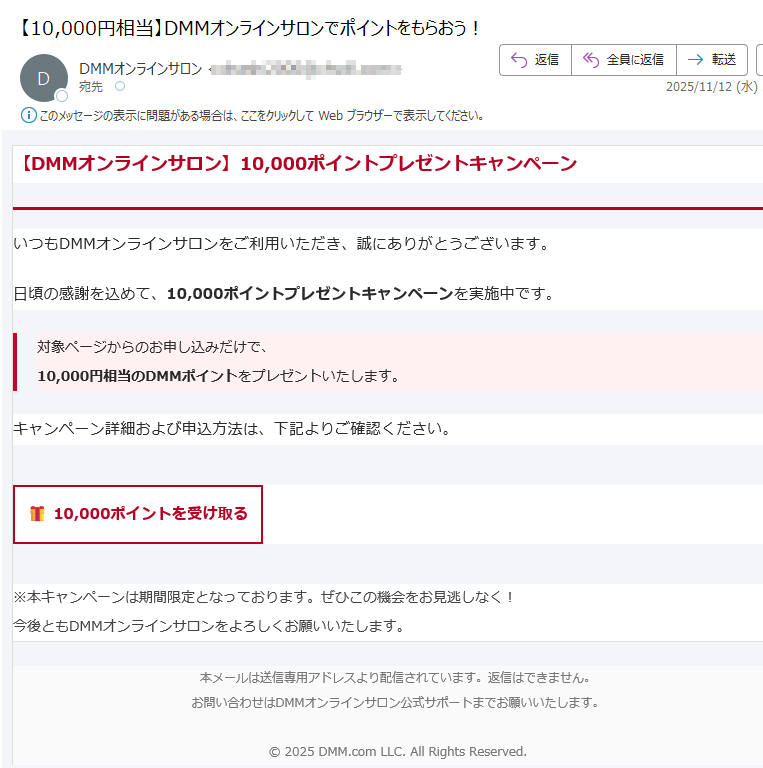Click sender name DMMオンラインサロン
This screenshot has width=763, height=768.
[141, 69]
